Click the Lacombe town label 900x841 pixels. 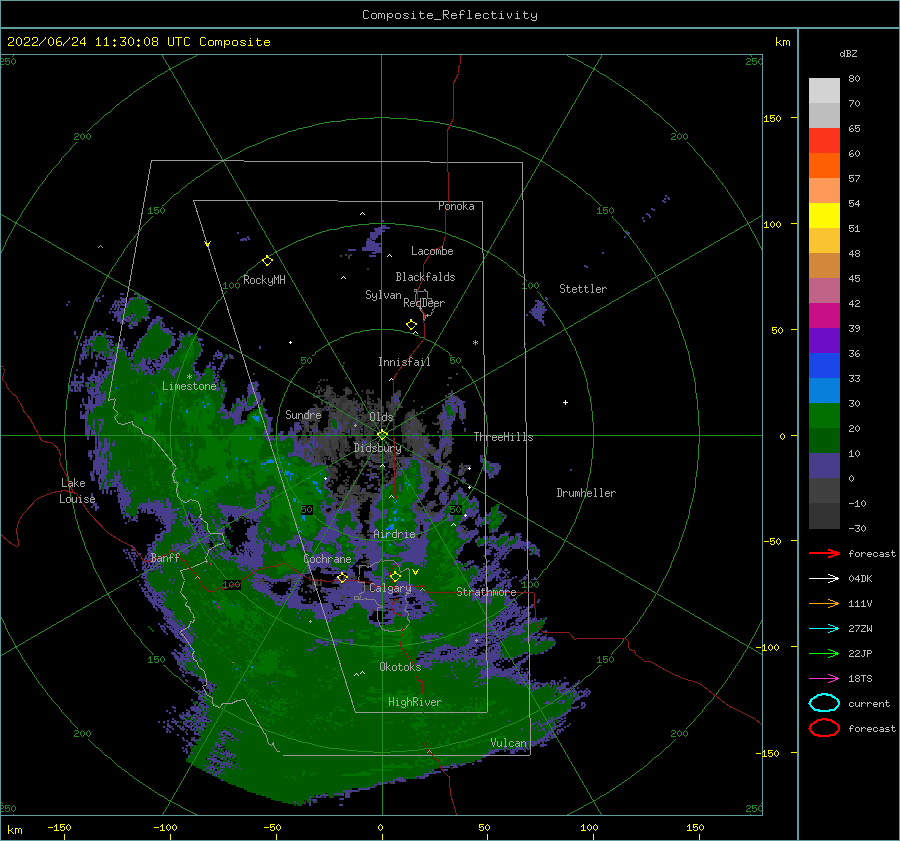[432, 251]
